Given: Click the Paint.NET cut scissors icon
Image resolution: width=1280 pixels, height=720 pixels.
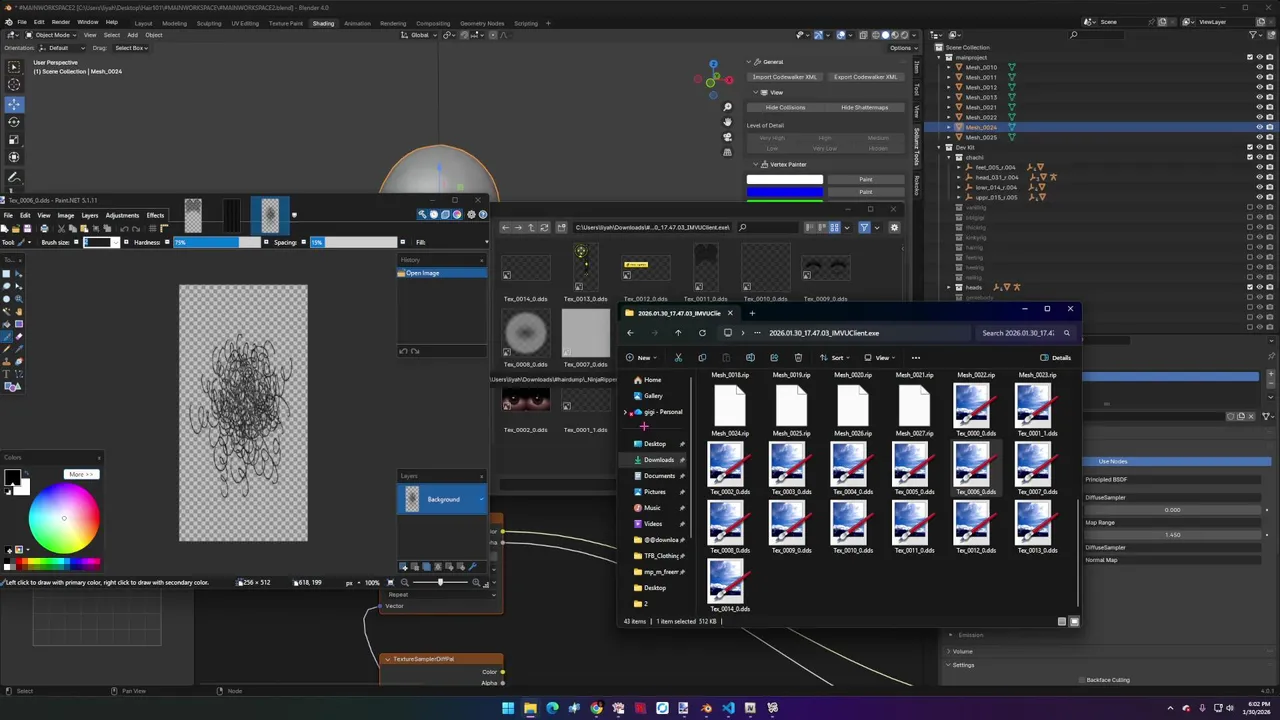Looking at the screenshot, I should pyautogui.click(x=61, y=229).
